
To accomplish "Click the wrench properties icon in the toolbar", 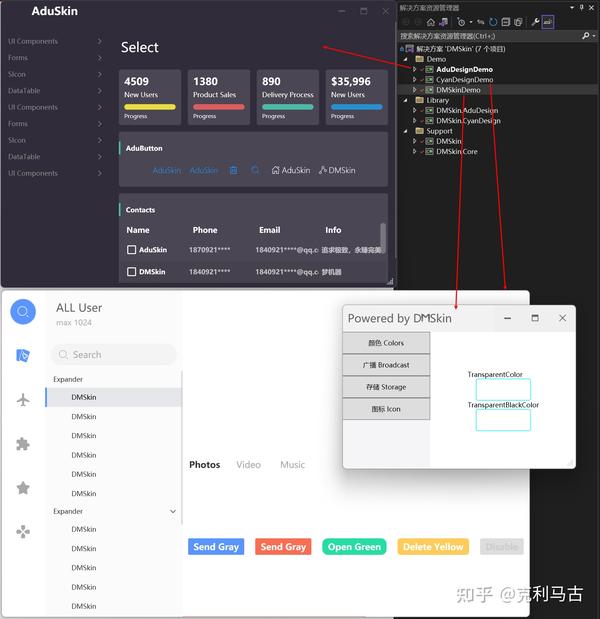I will click(535, 22).
